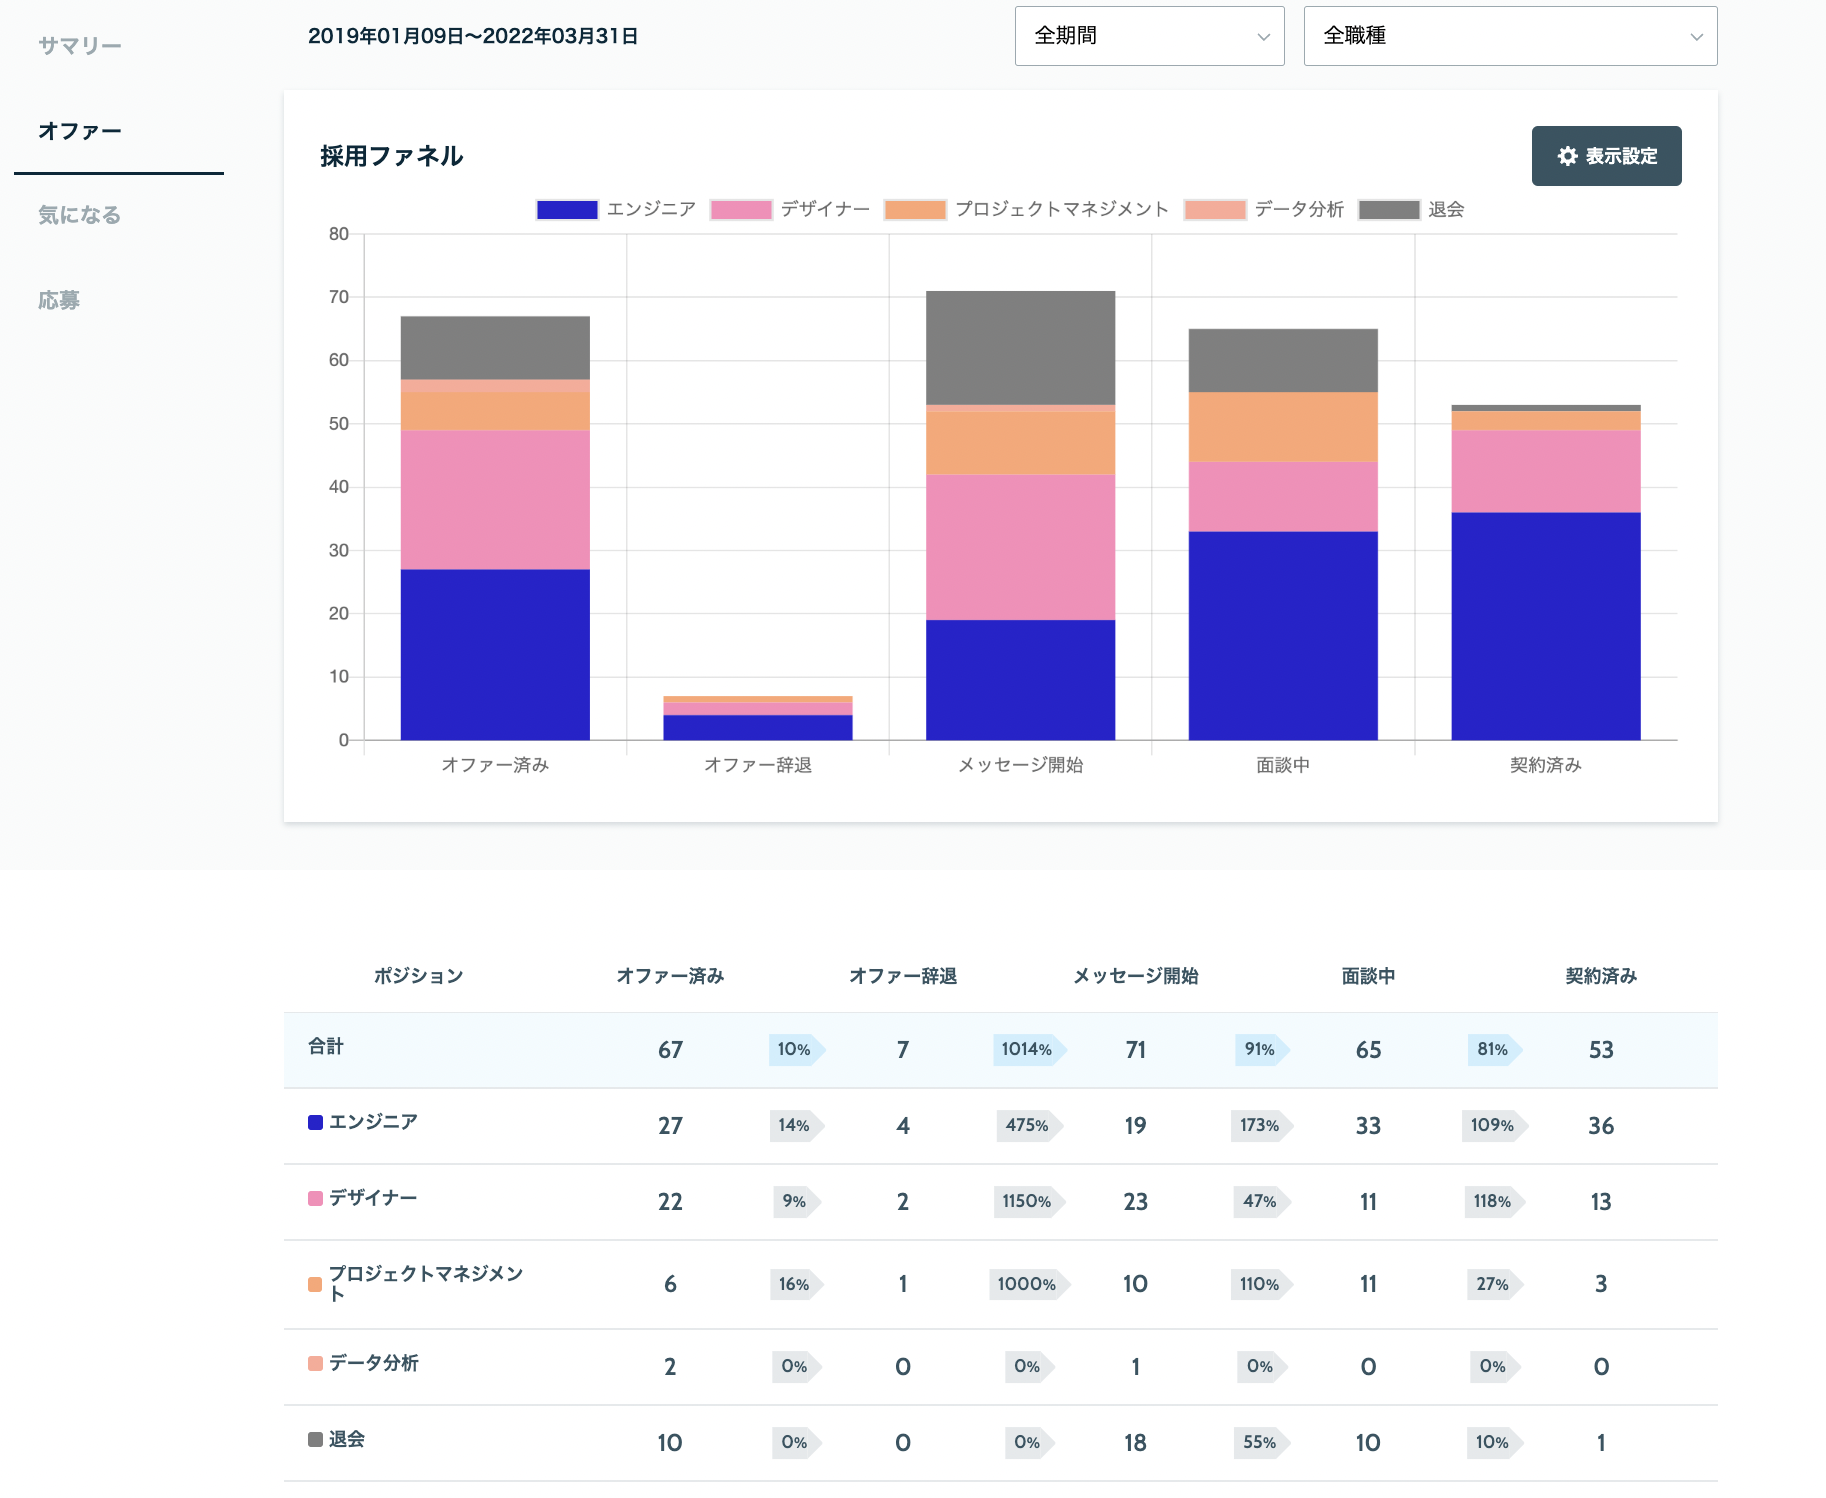
Task: Open the 応募 sidebar tab
Action: [59, 300]
